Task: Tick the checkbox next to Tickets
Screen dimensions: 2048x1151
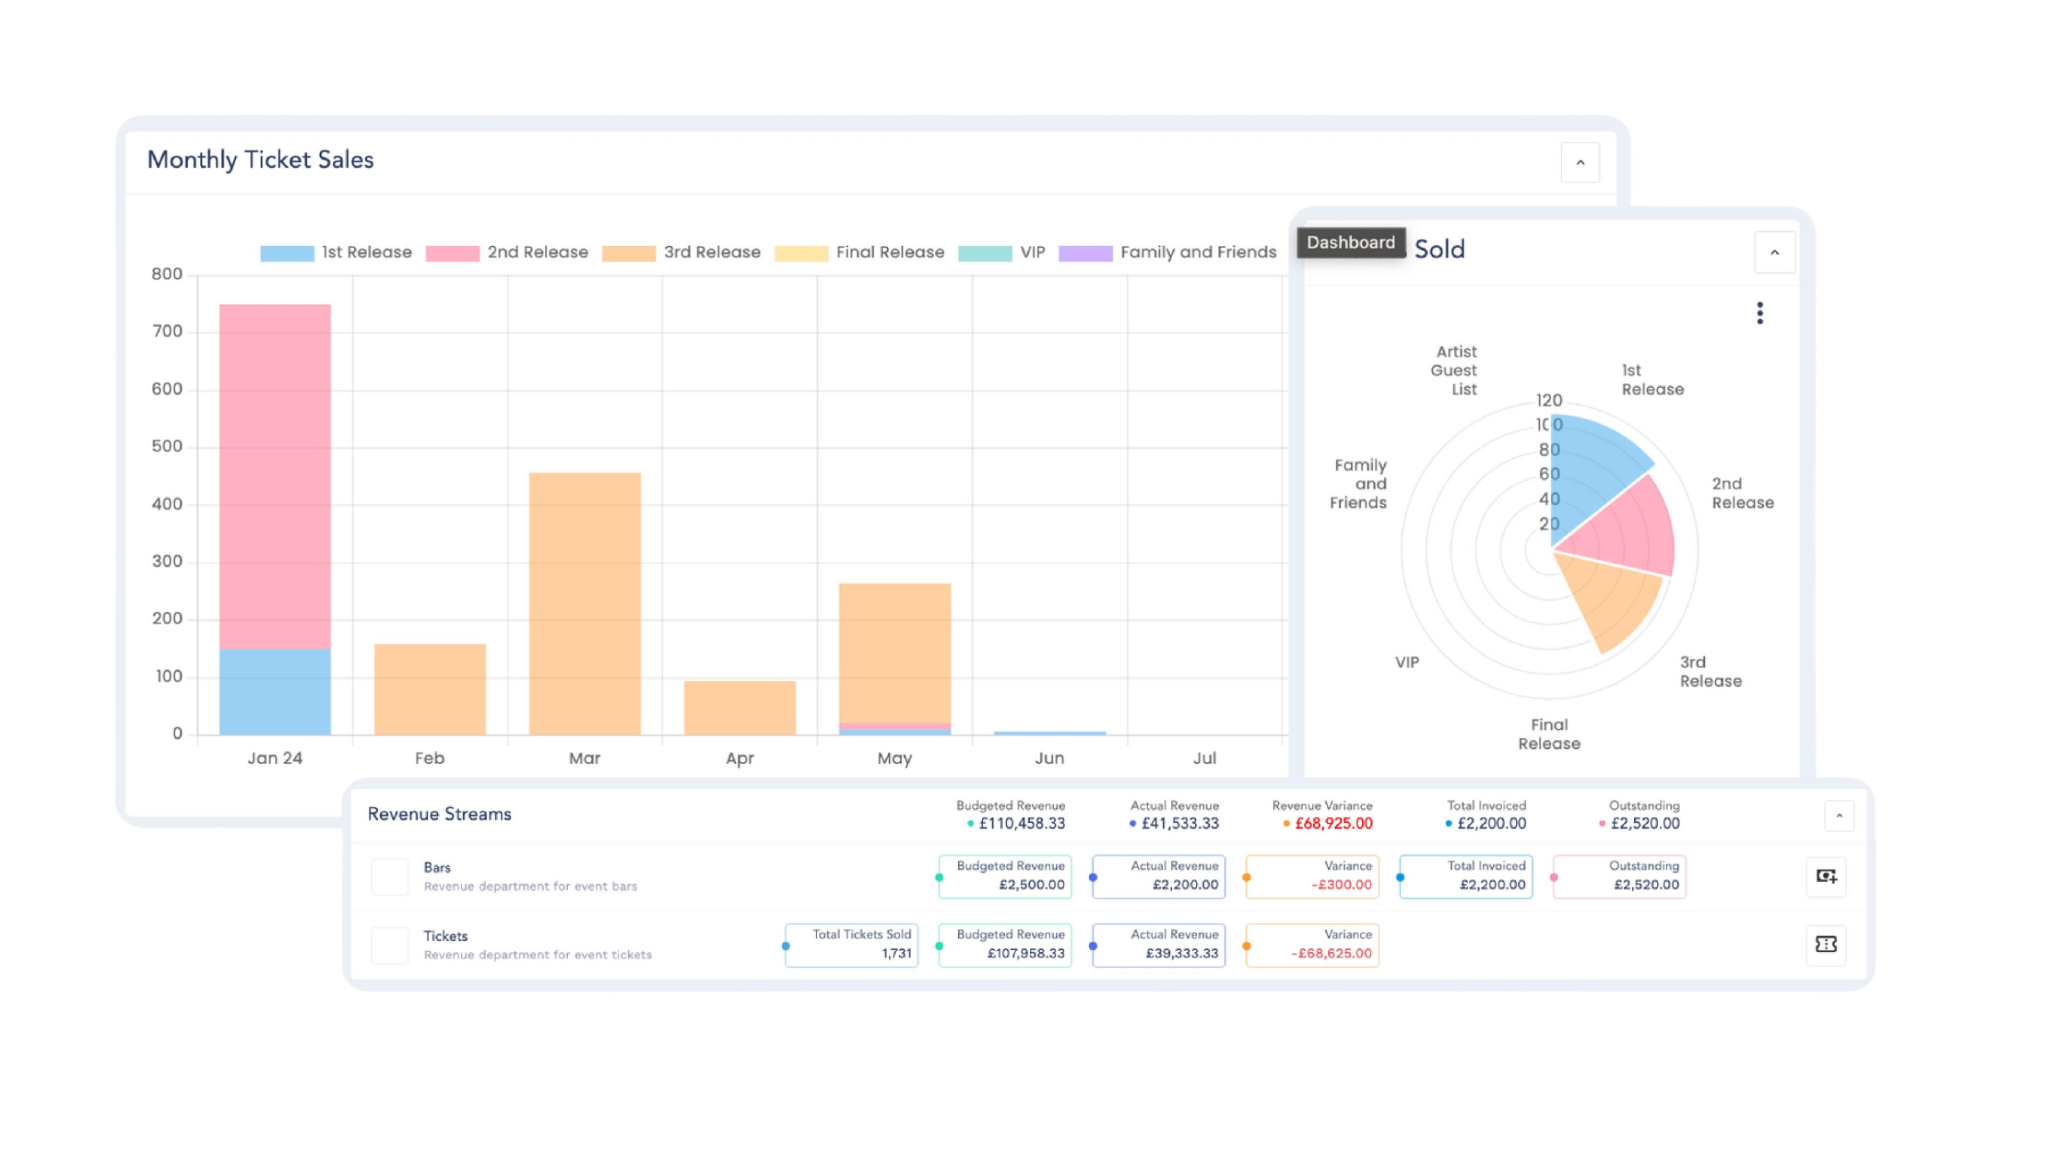Action: coord(390,945)
